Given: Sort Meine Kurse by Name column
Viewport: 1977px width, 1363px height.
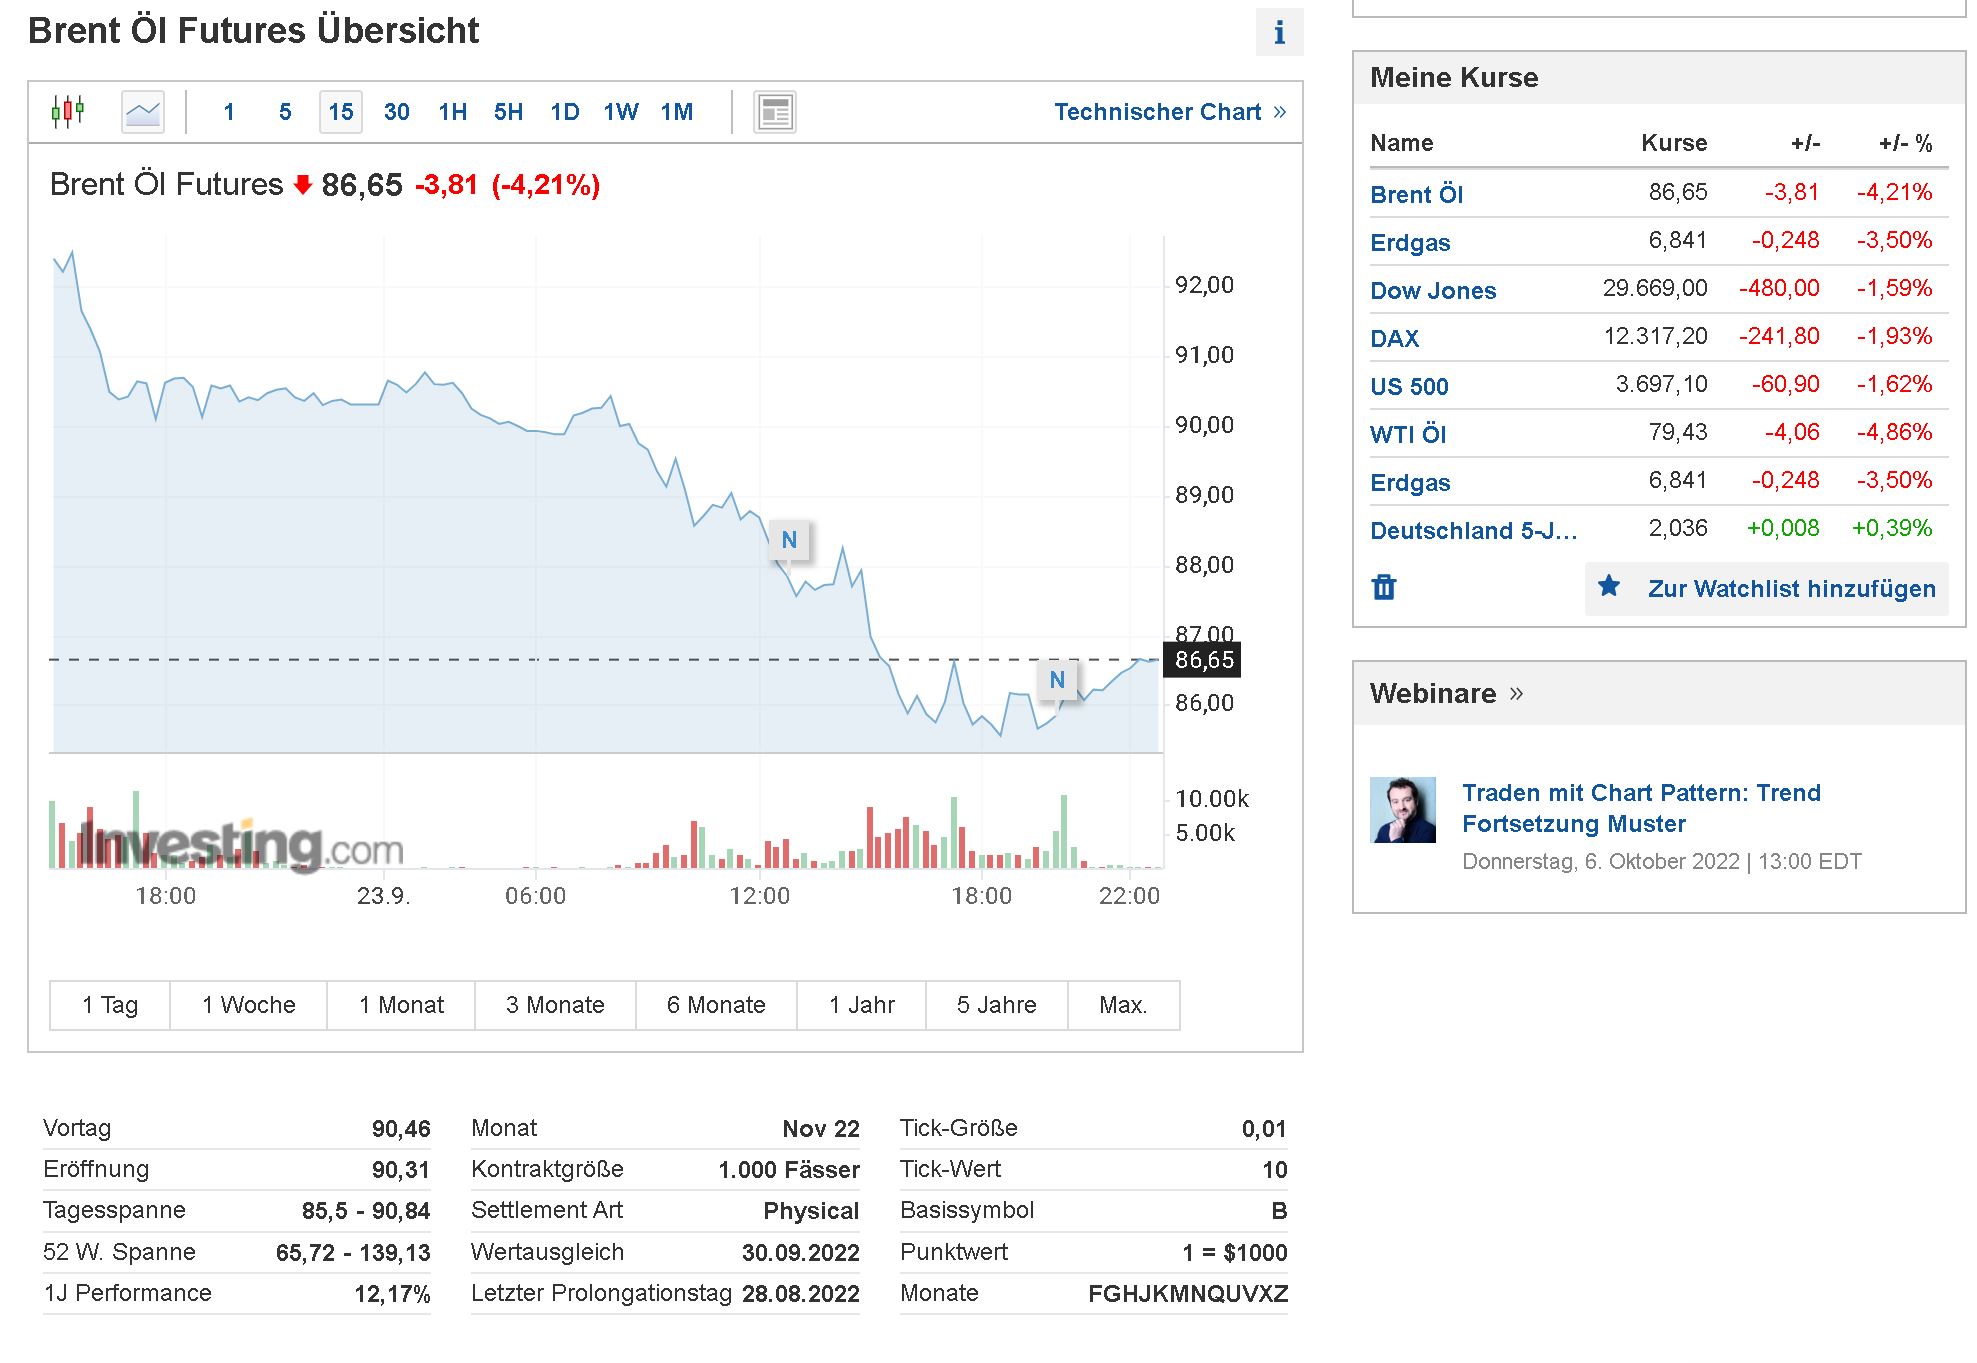Looking at the screenshot, I should pyautogui.click(x=1402, y=143).
